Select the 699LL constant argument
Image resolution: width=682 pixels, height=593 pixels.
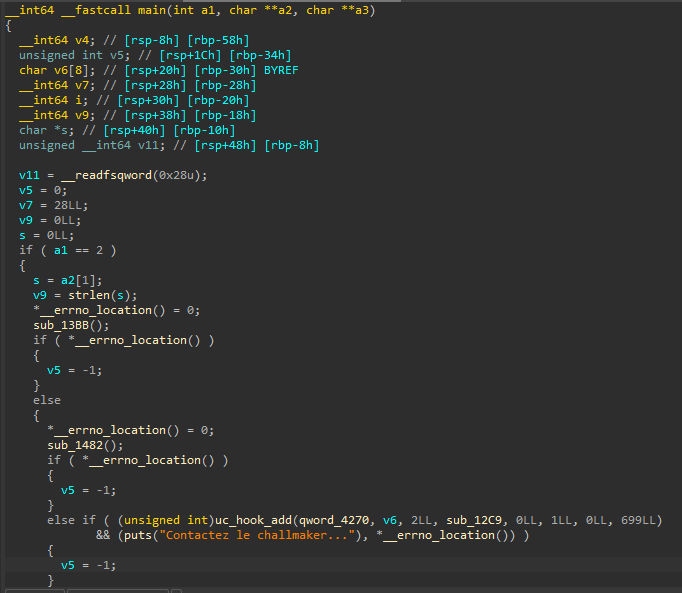(639, 520)
